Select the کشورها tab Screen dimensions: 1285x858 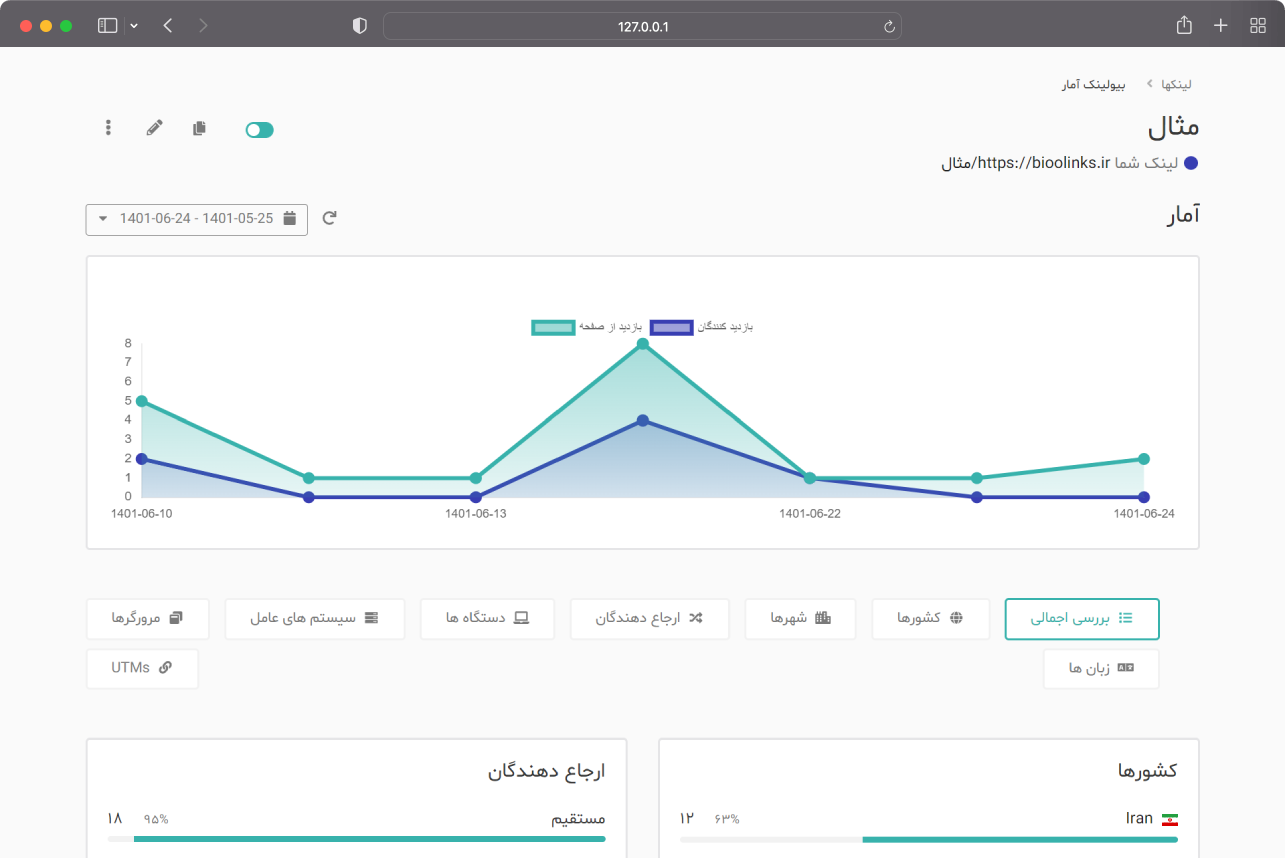click(930, 619)
